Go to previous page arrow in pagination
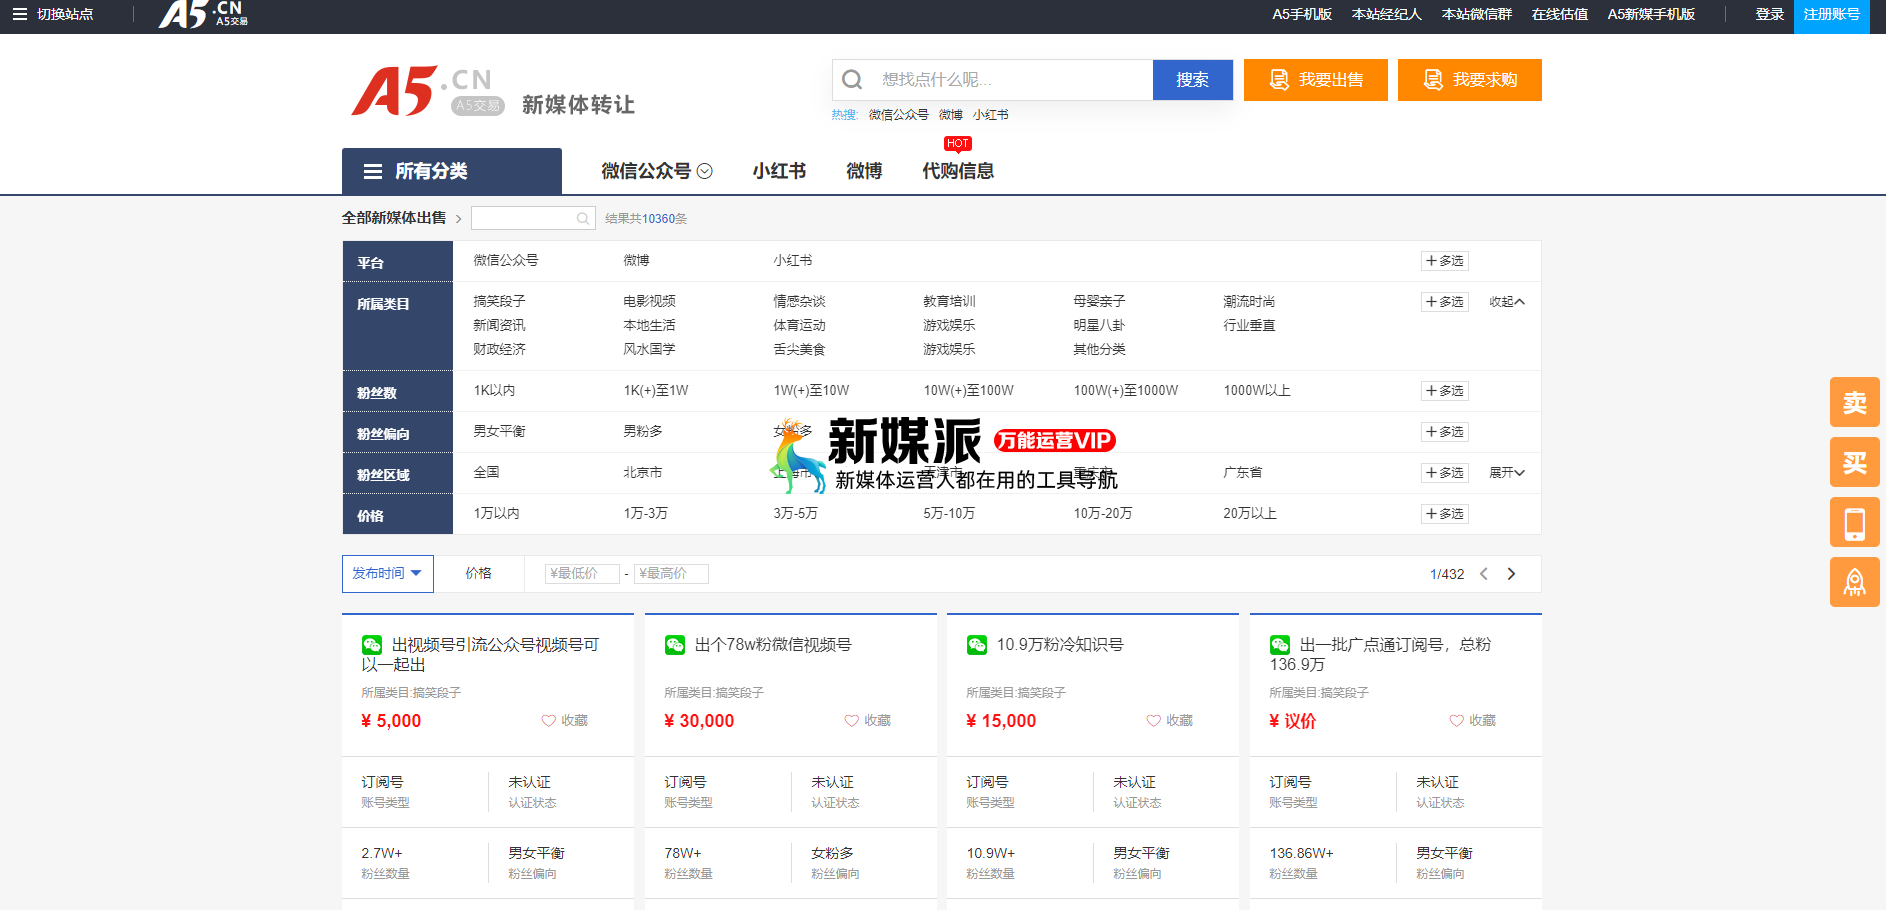This screenshot has height=910, width=1886. 1484,574
